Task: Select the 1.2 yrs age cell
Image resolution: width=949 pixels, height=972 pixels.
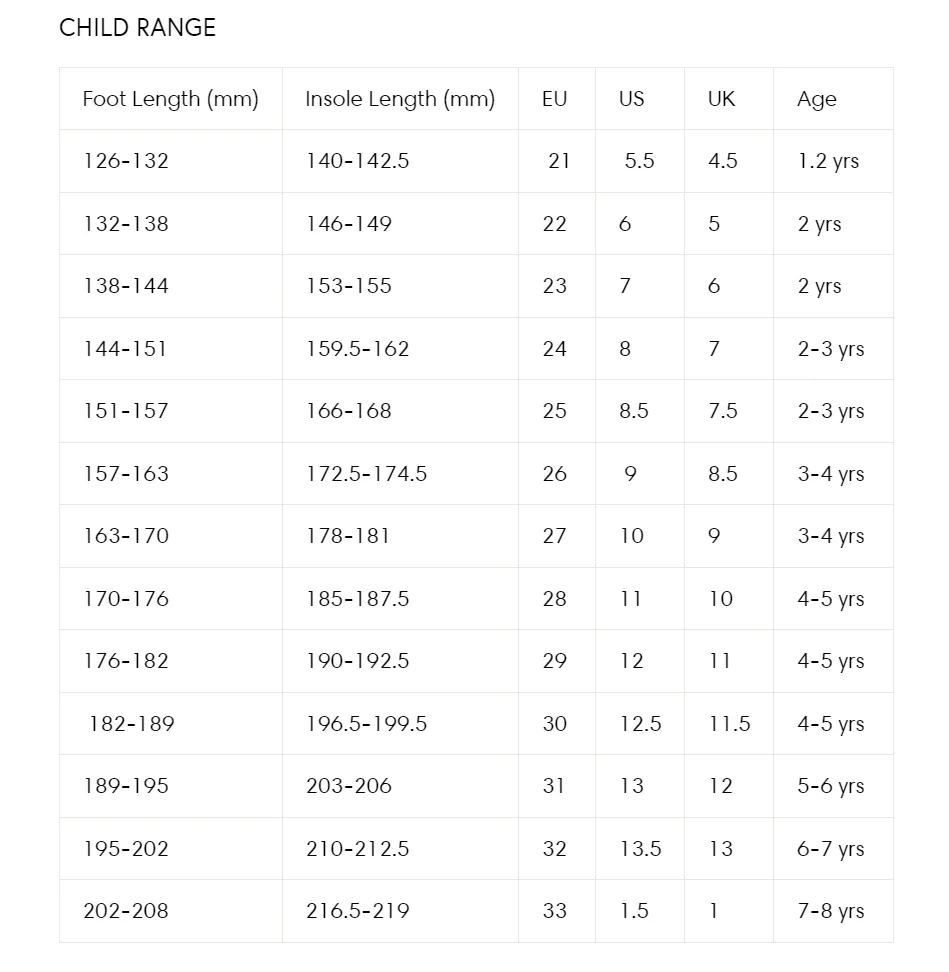Action: (833, 161)
